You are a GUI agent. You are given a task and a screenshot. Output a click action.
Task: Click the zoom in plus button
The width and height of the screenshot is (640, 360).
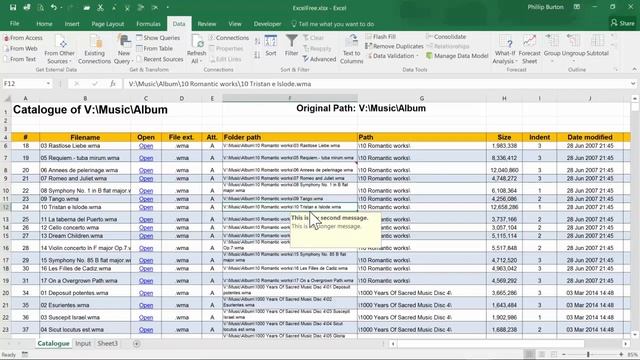click(621, 354)
